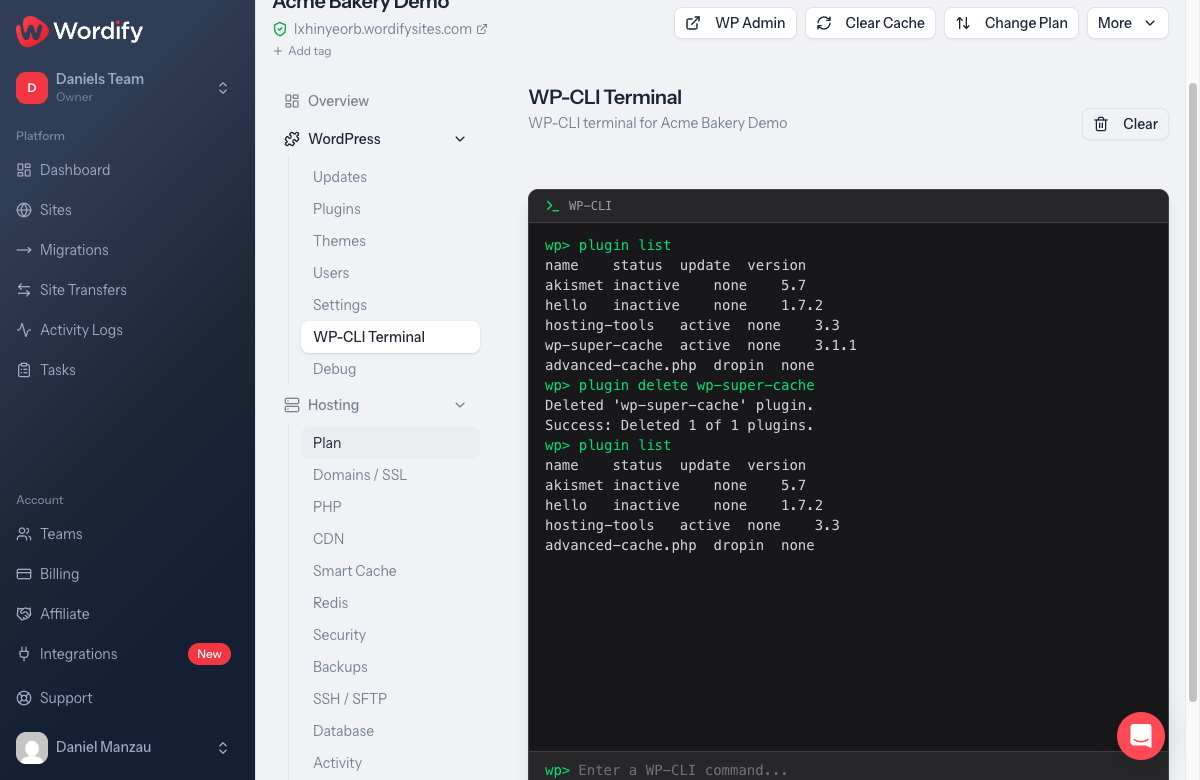Open the Daniels Team switcher chevrons
The image size is (1200, 780).
tap(223, 88)
